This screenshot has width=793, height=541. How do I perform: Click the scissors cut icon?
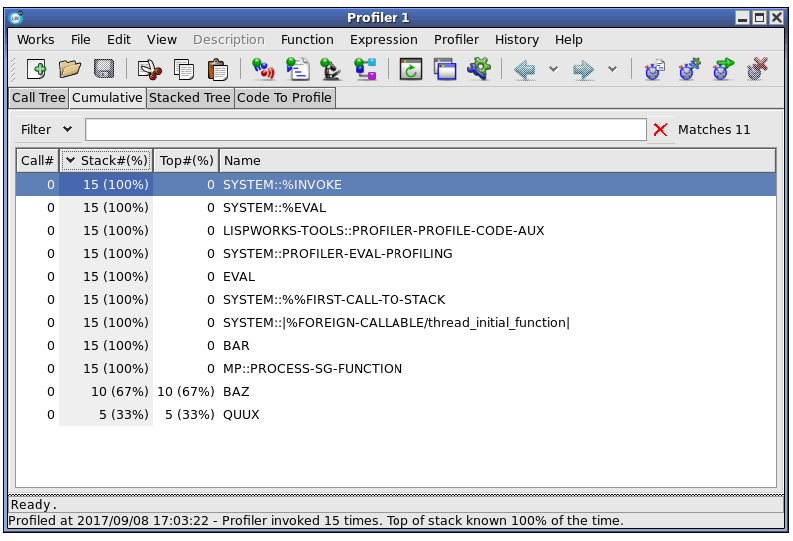tap(149, 69)
